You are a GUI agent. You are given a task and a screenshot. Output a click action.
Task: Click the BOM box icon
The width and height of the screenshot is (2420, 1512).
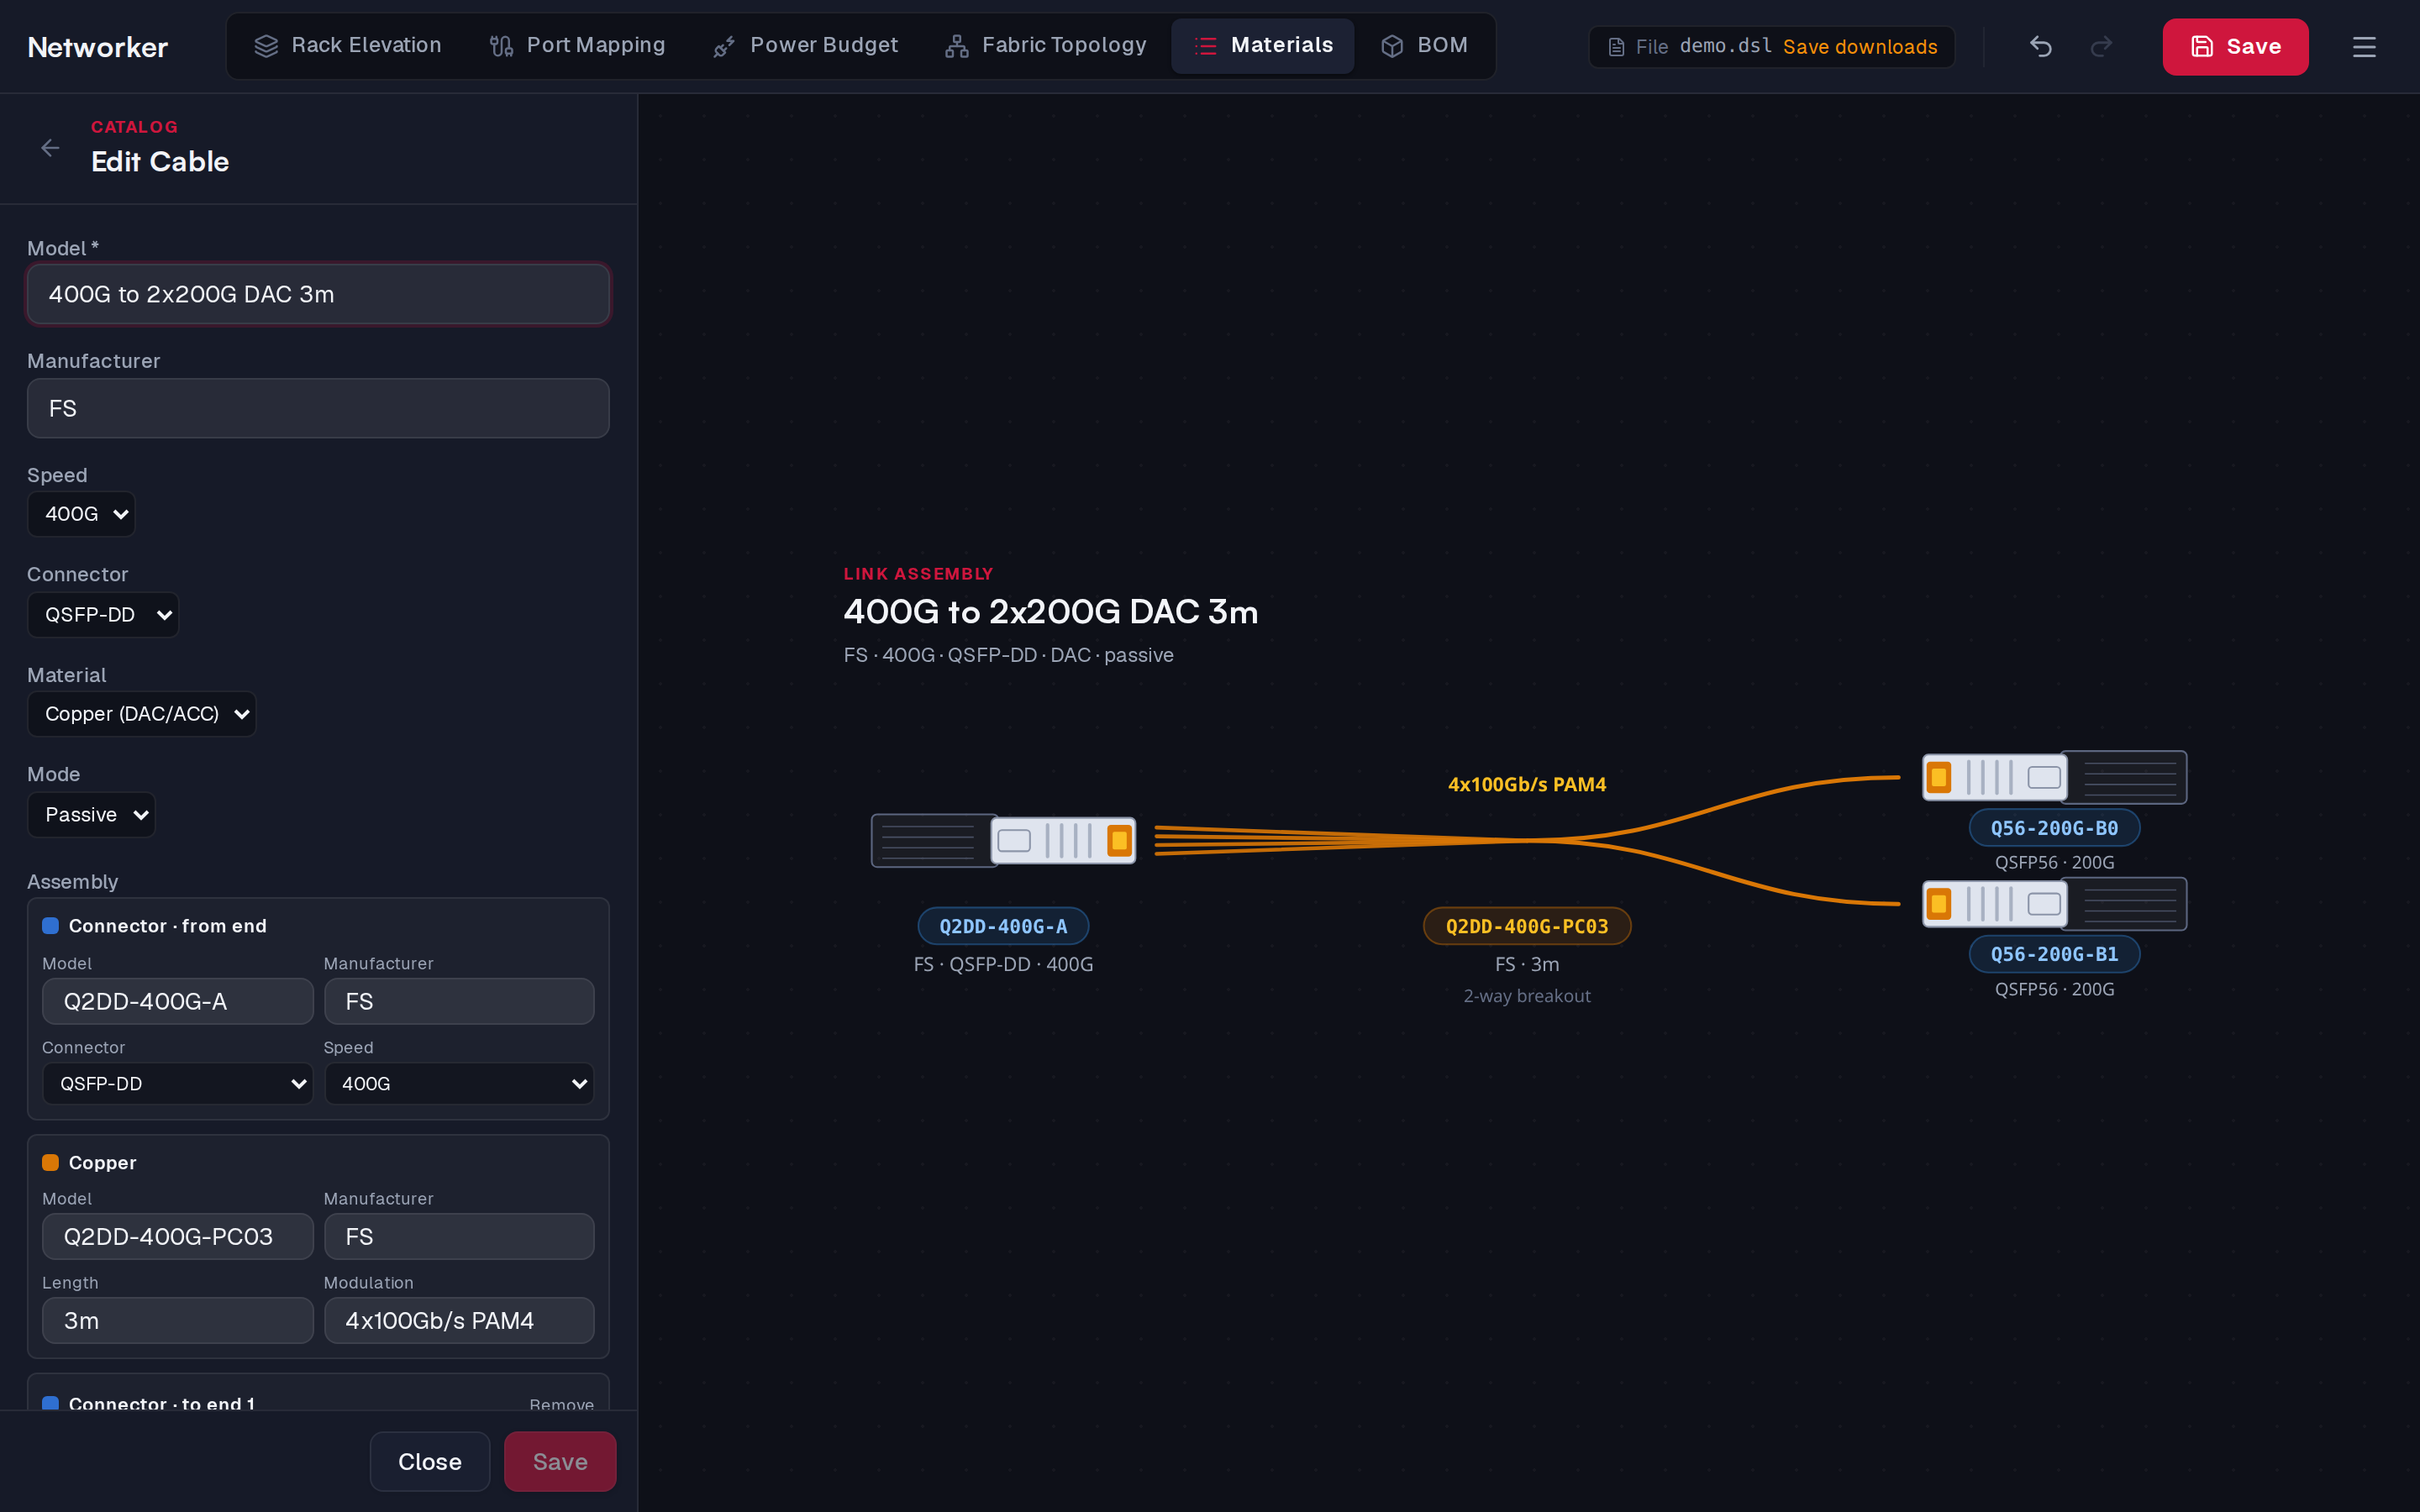tap(1392, 46)
